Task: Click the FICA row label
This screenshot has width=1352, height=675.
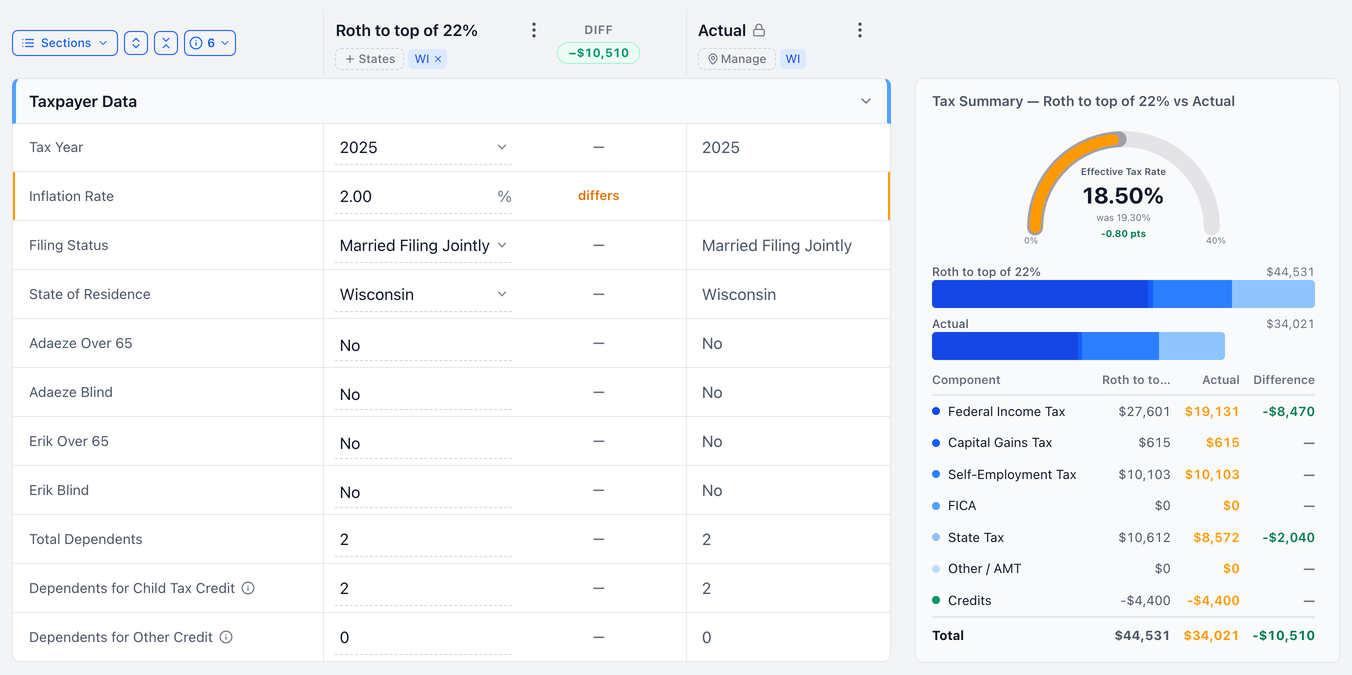Action: (962, 506)
